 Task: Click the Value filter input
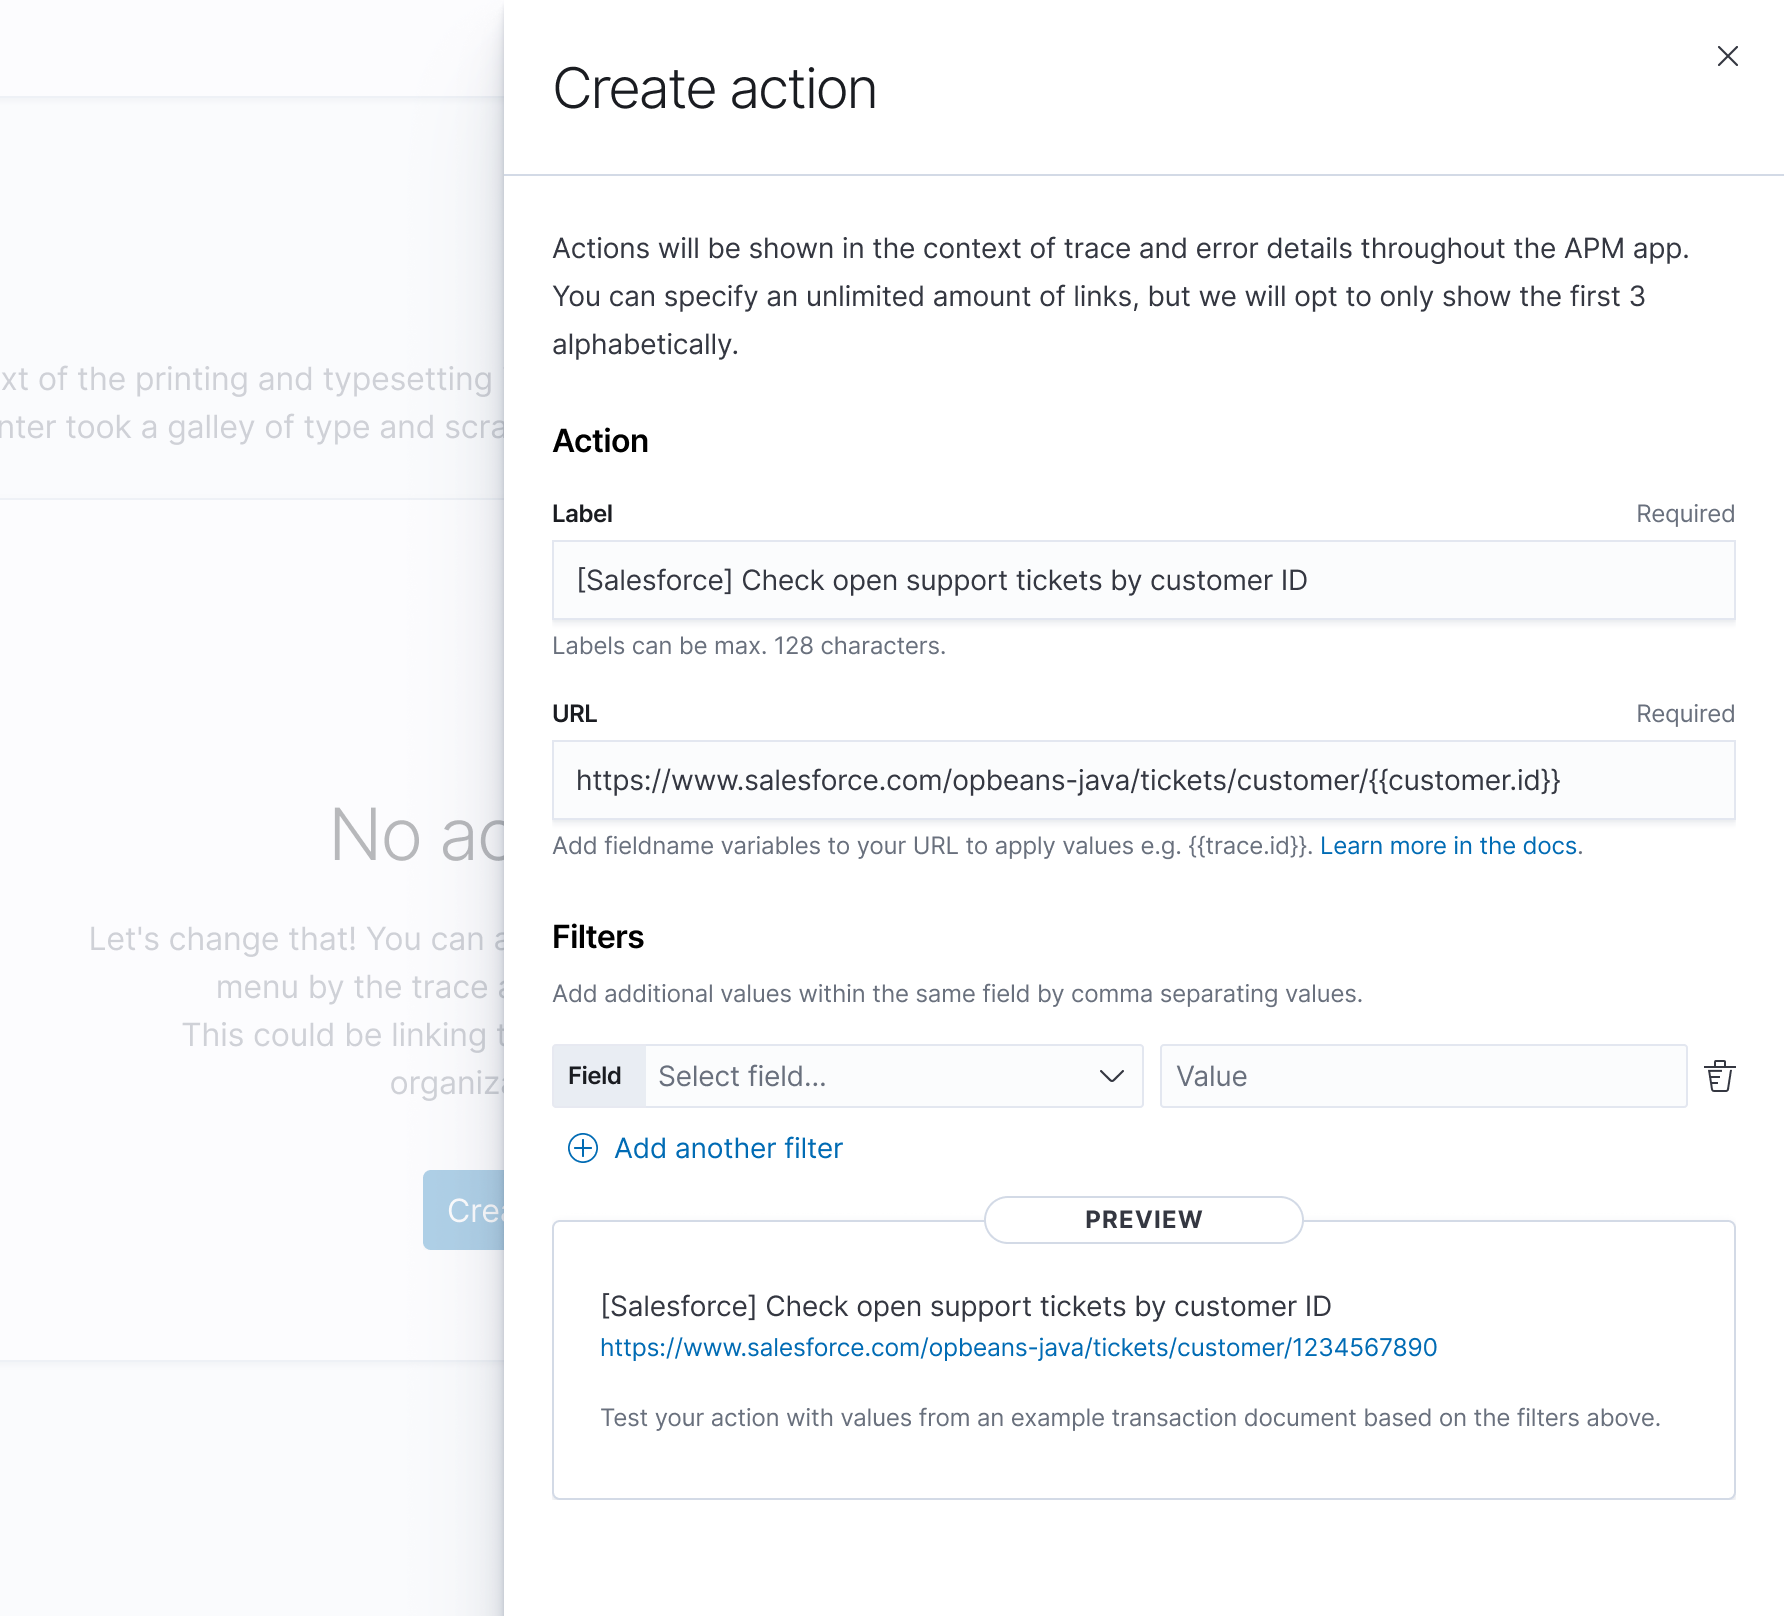pyautogui.click(x=1423, y=1076)
